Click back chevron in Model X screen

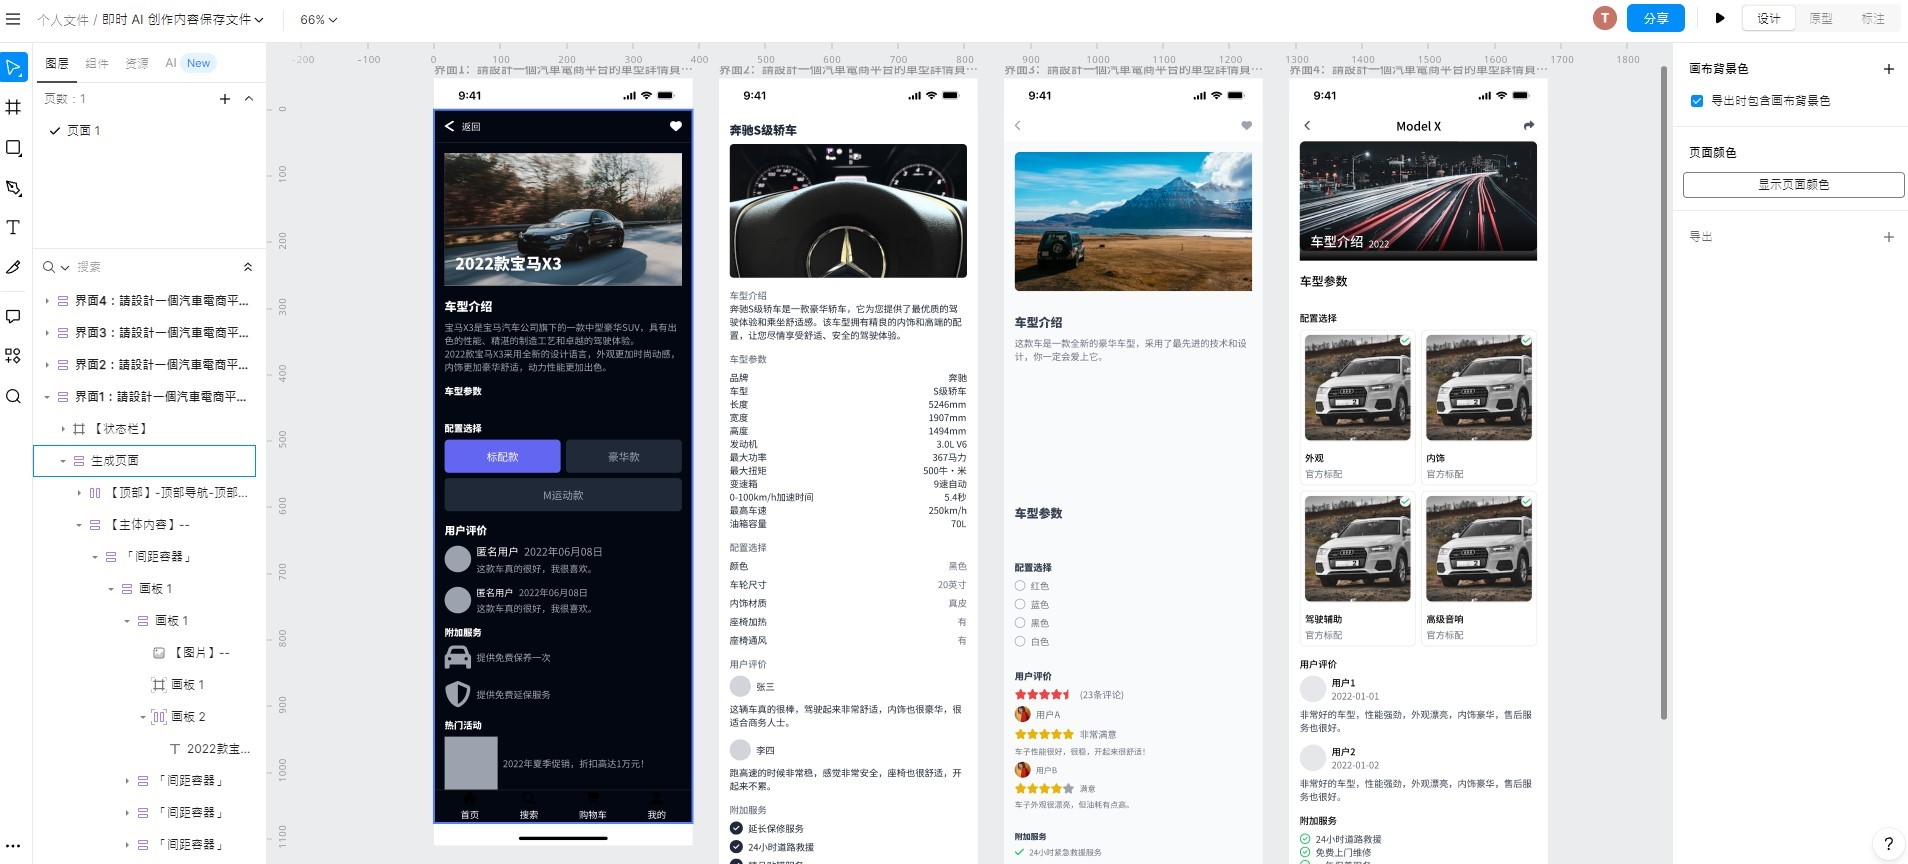coord(1307,126)
